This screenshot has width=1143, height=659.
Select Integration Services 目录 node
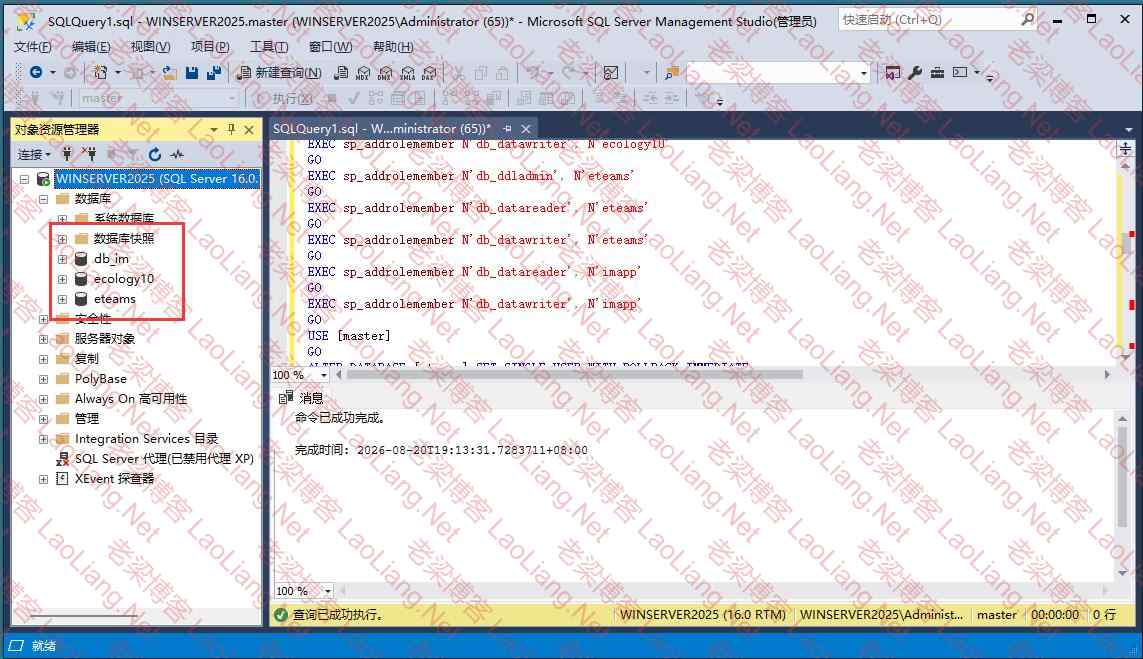coord(146,439)
